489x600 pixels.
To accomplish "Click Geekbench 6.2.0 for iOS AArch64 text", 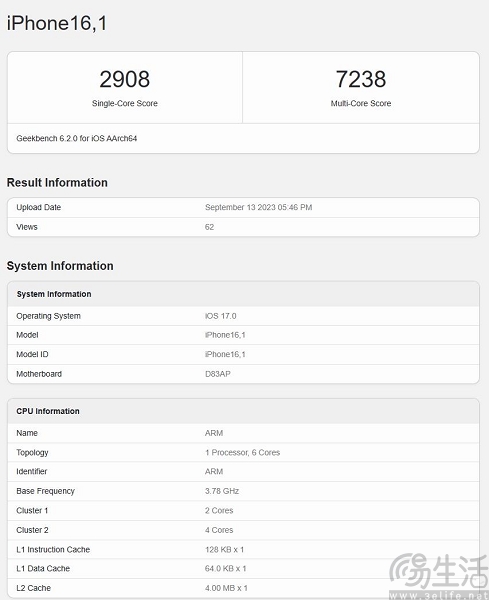I will point(77,139).
